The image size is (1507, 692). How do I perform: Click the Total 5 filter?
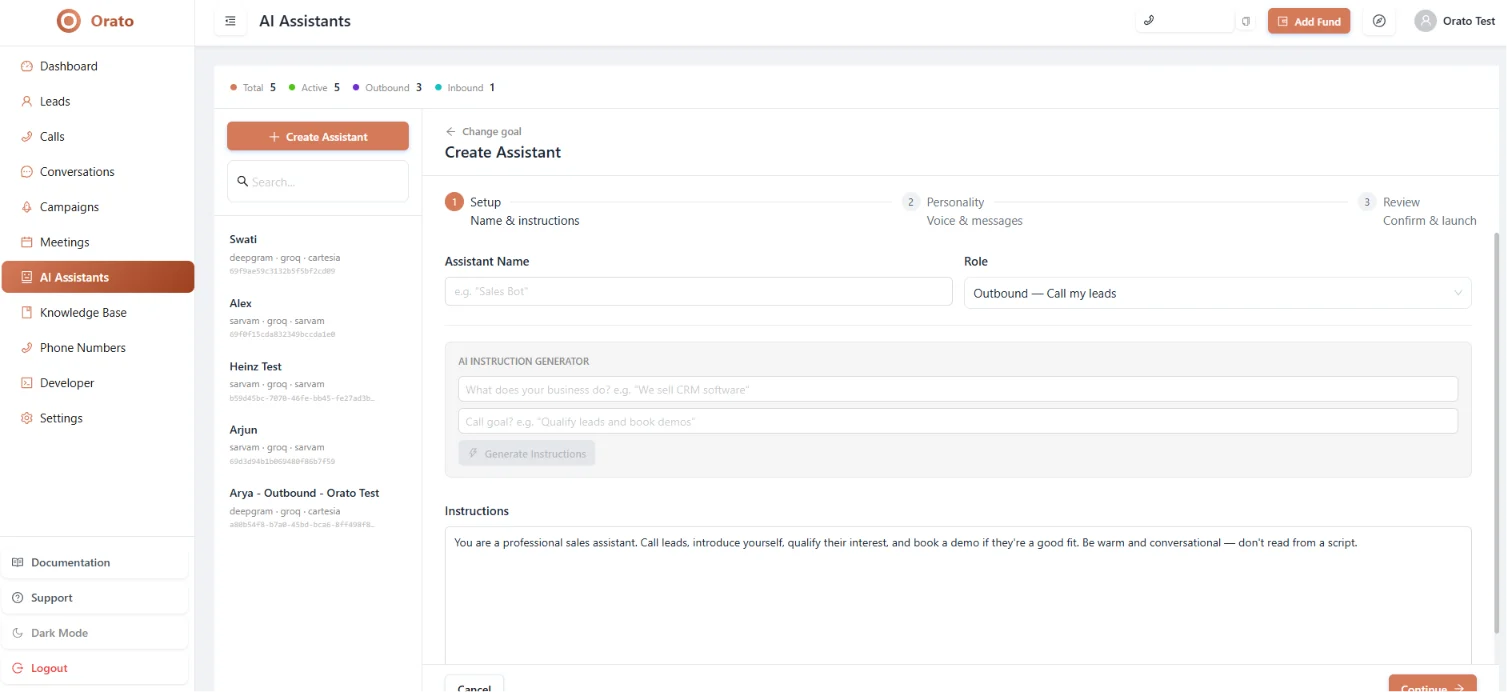pyautogui.click(x=253, y=87)
